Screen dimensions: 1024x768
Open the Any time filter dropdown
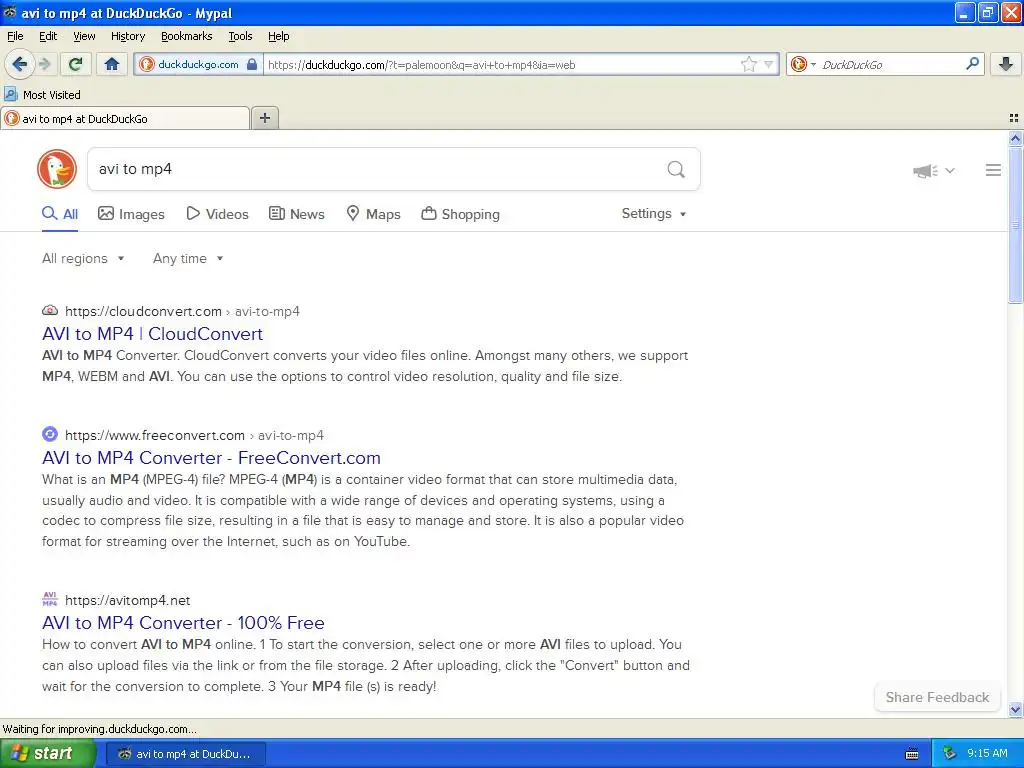pyautogui.click(x=188, y=259)
